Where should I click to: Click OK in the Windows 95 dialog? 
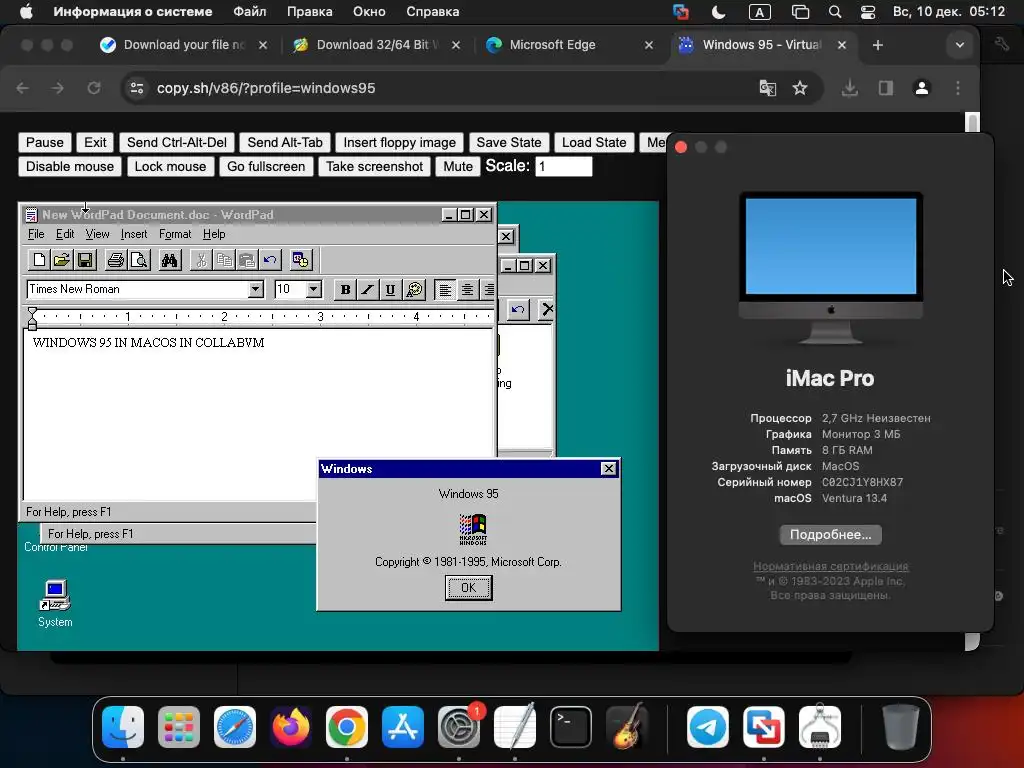tap(469, 588)
